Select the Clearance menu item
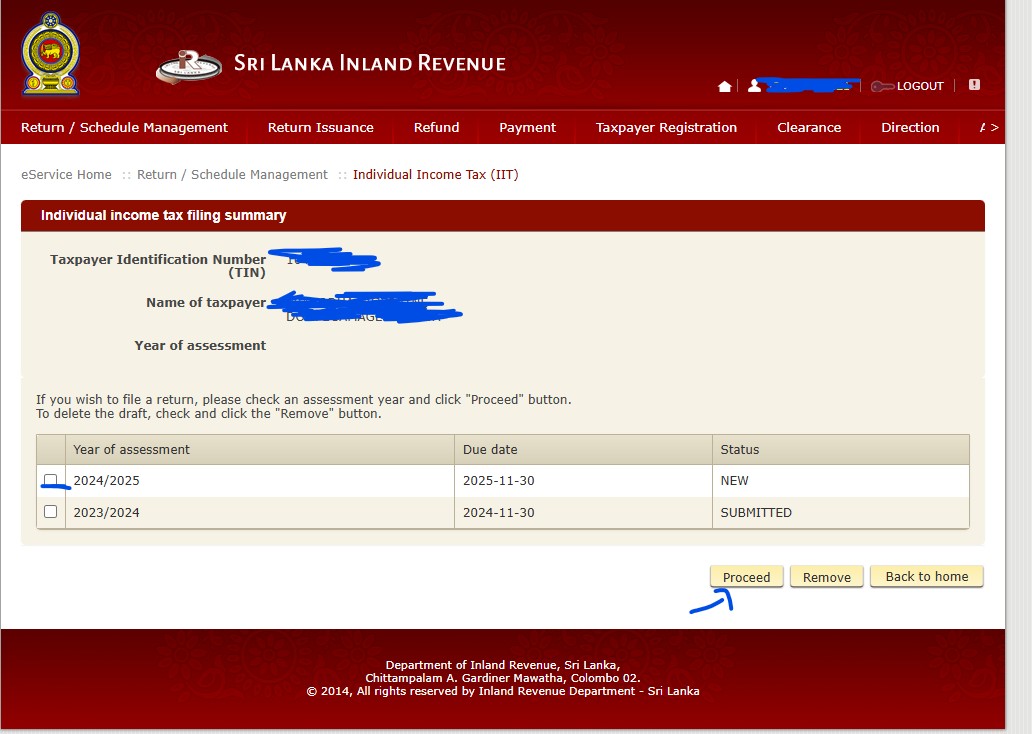Viewport: 1032px width, 734px height. pyautogui.click(x=809, y=128)
